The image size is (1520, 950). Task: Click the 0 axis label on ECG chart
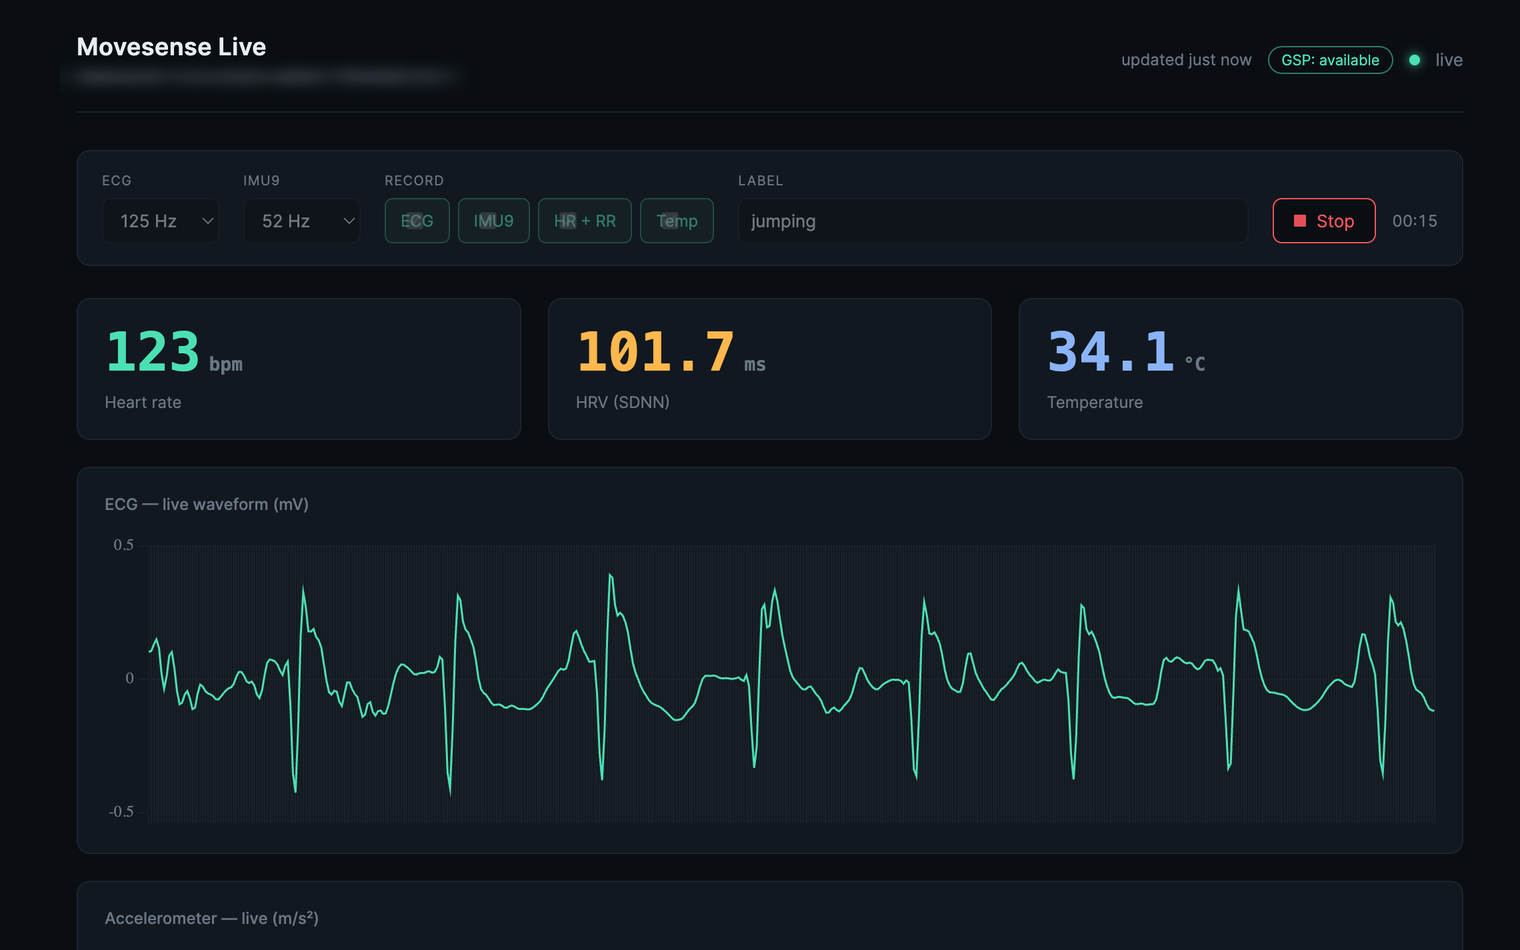(x=129, y=678)
